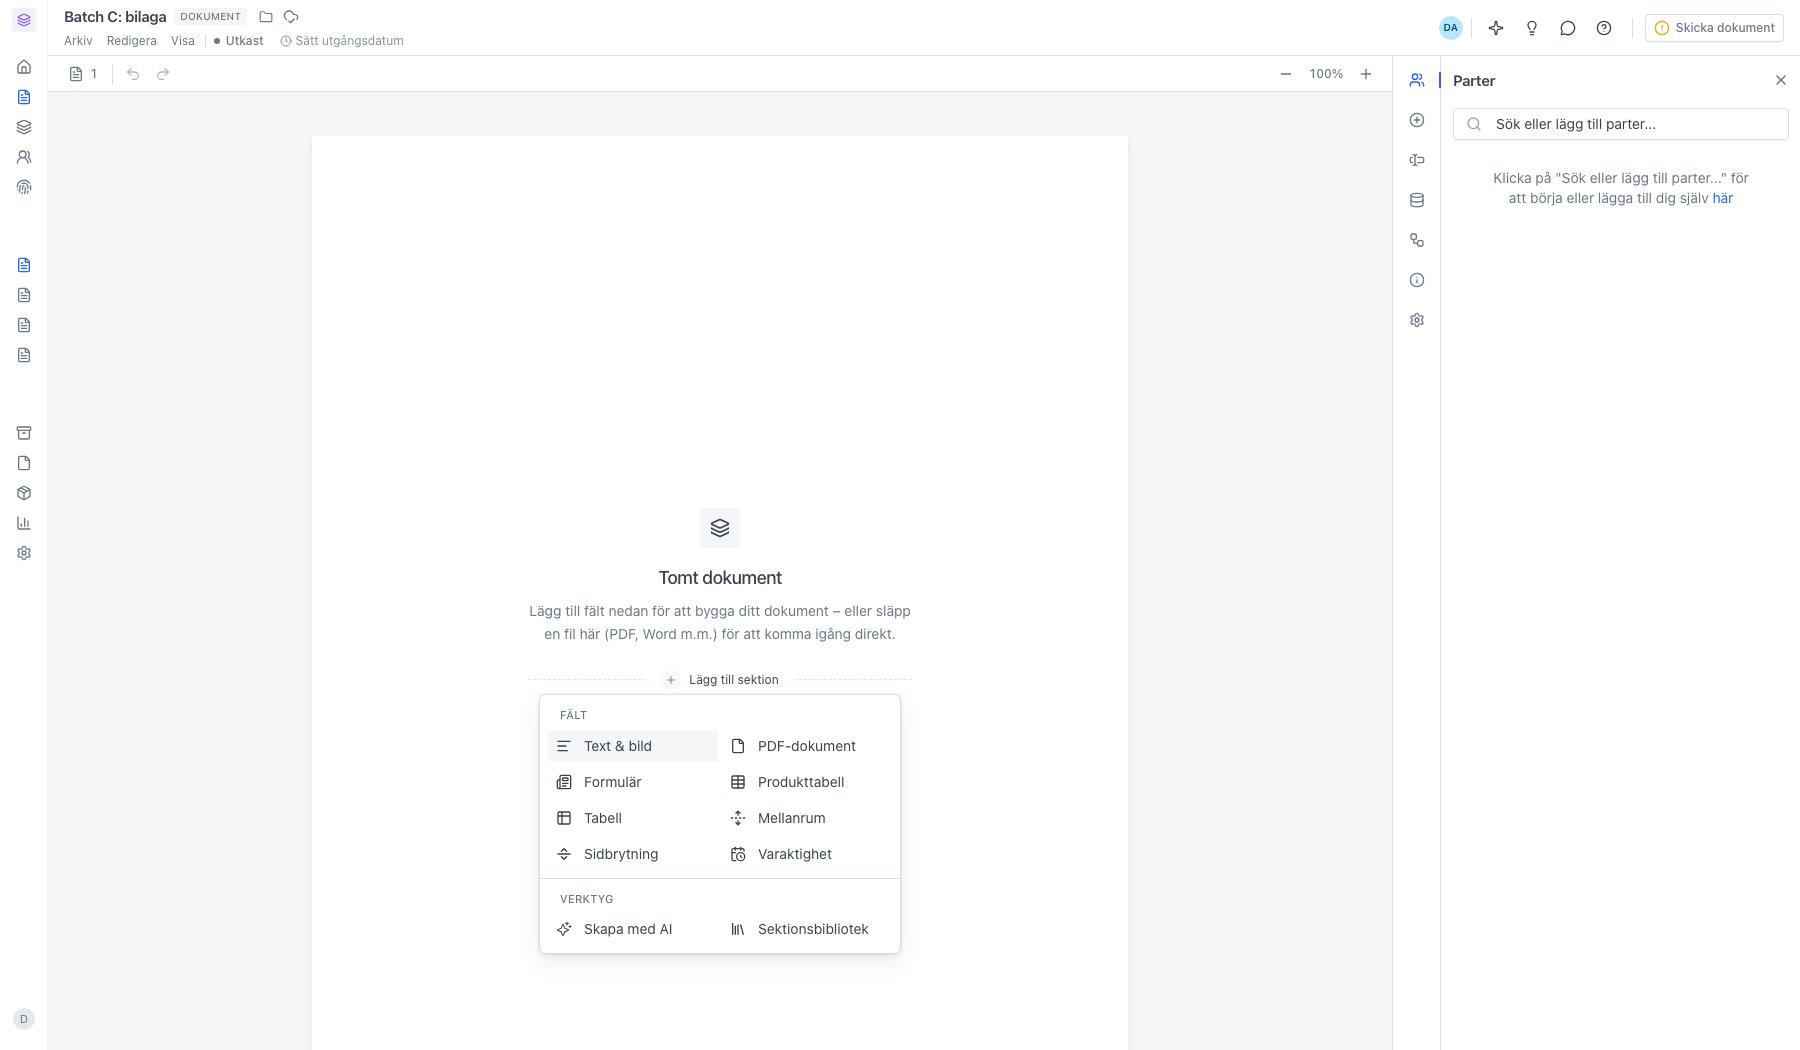1800x1050 pixels.
Task: Choose Formulär from the field list
Action: (633, 782)
